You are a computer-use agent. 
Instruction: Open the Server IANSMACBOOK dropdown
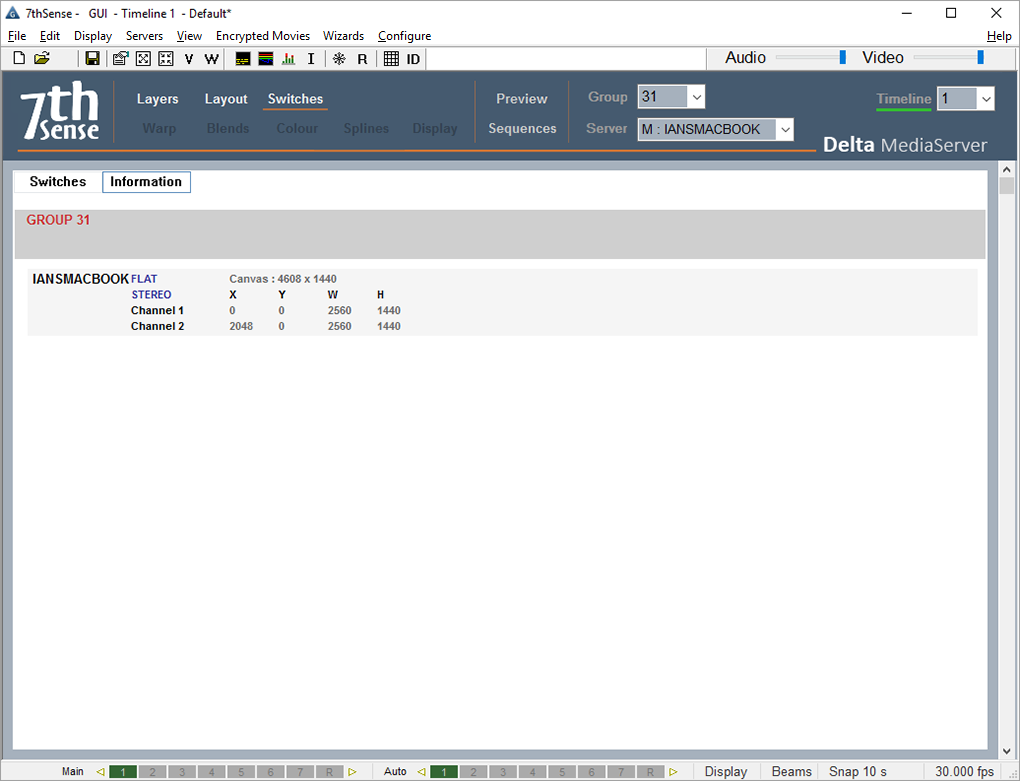785,129
